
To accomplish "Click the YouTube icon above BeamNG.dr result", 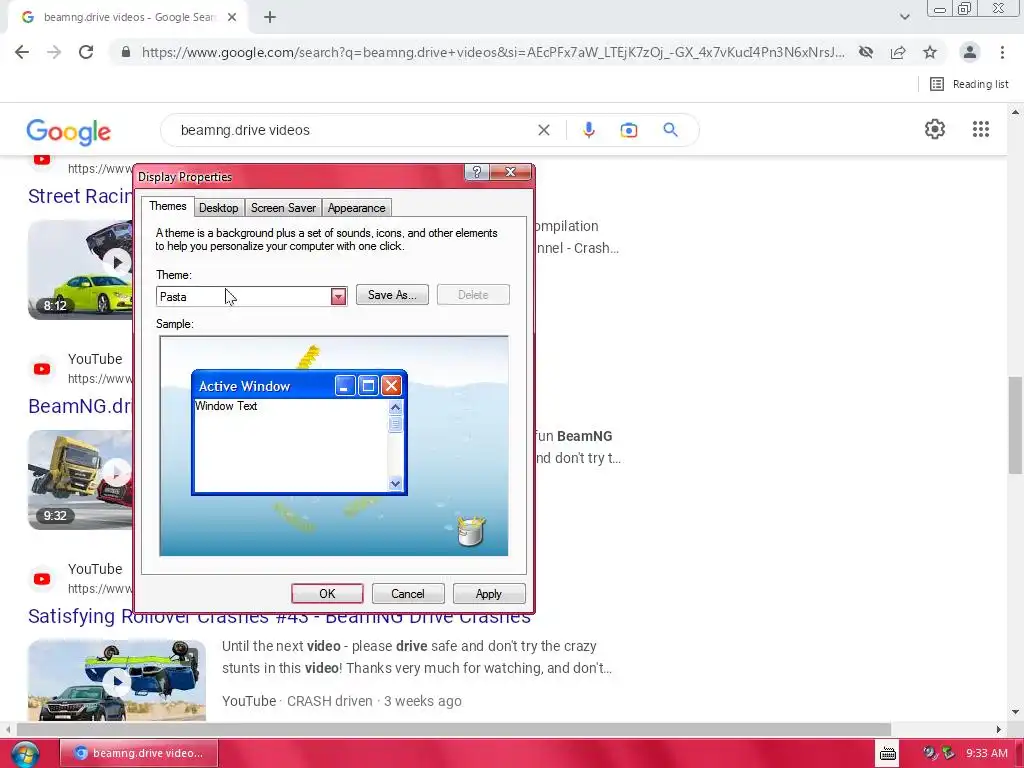I will [42, 369].
